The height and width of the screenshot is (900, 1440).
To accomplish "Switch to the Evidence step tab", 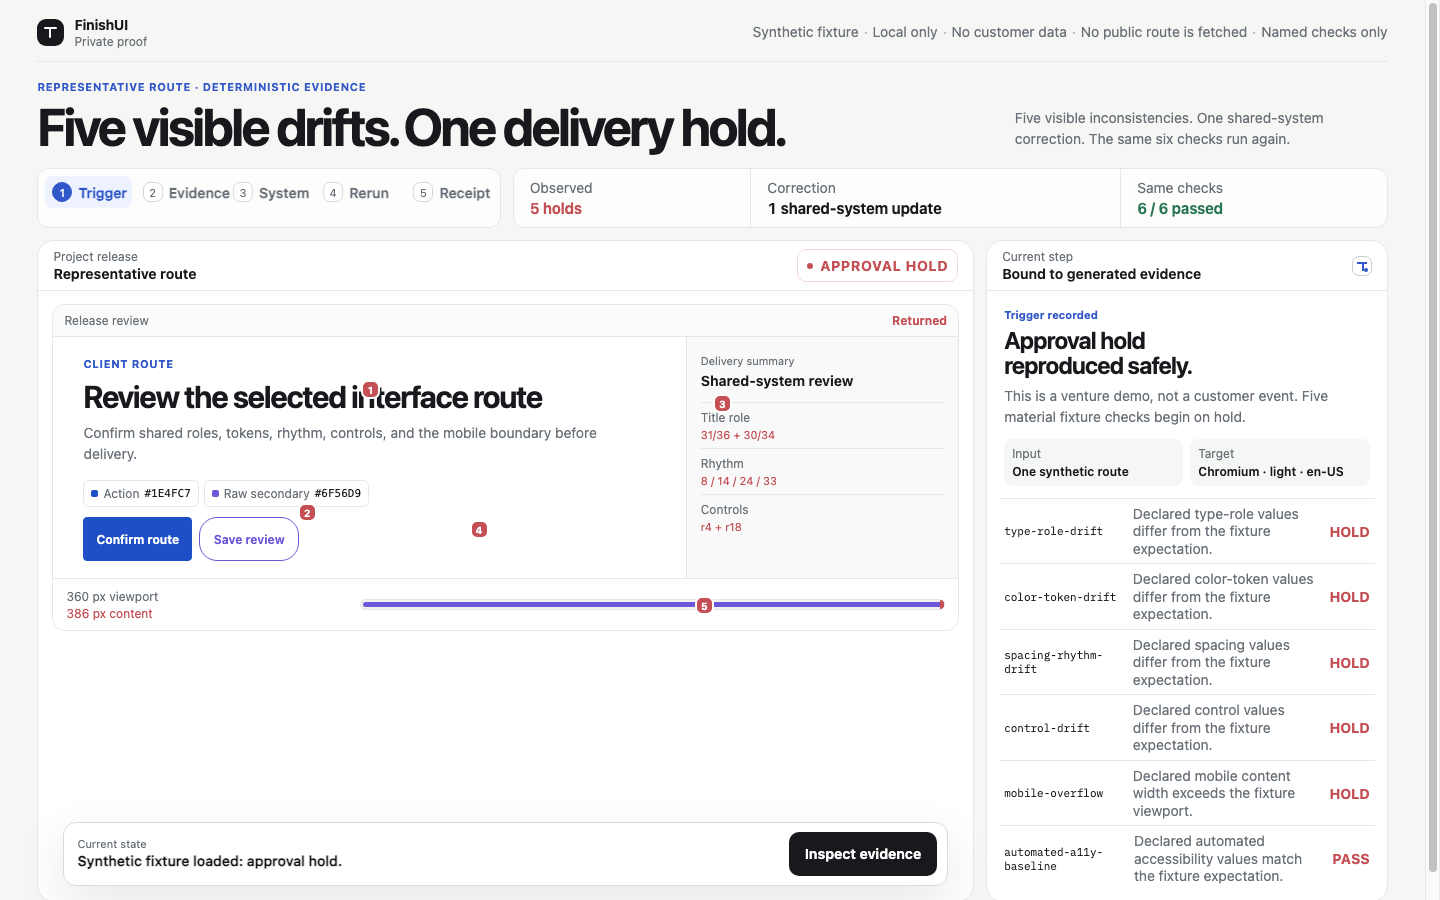I will pyautogui.click(x=187, y=193).
